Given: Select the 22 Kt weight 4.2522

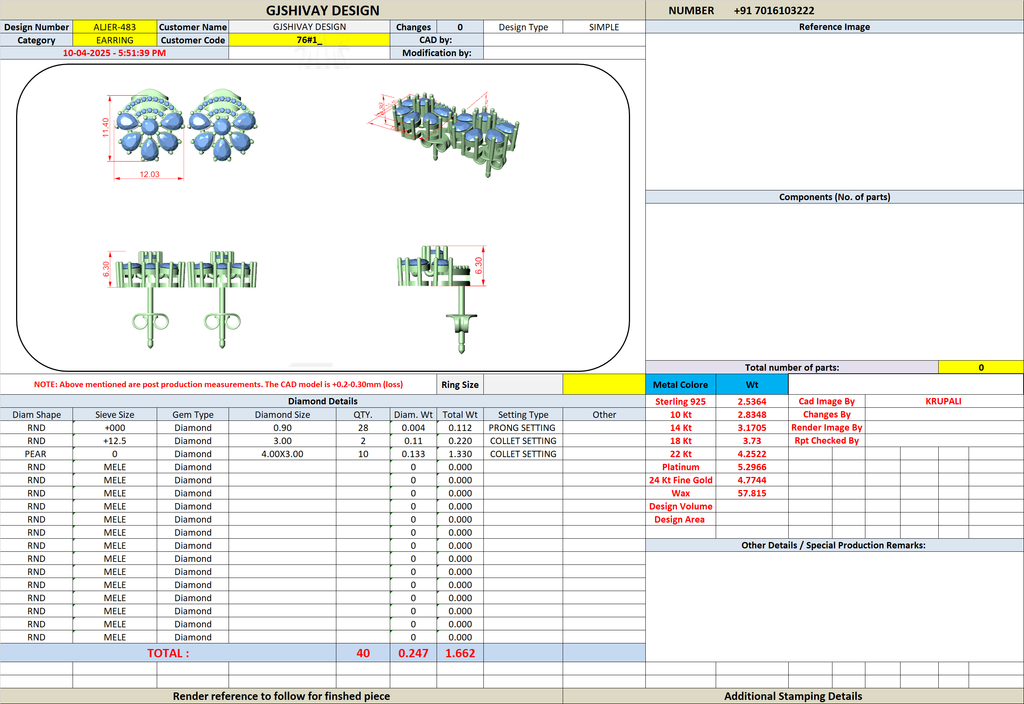Looking at the screenshot, I should (752, 454).
